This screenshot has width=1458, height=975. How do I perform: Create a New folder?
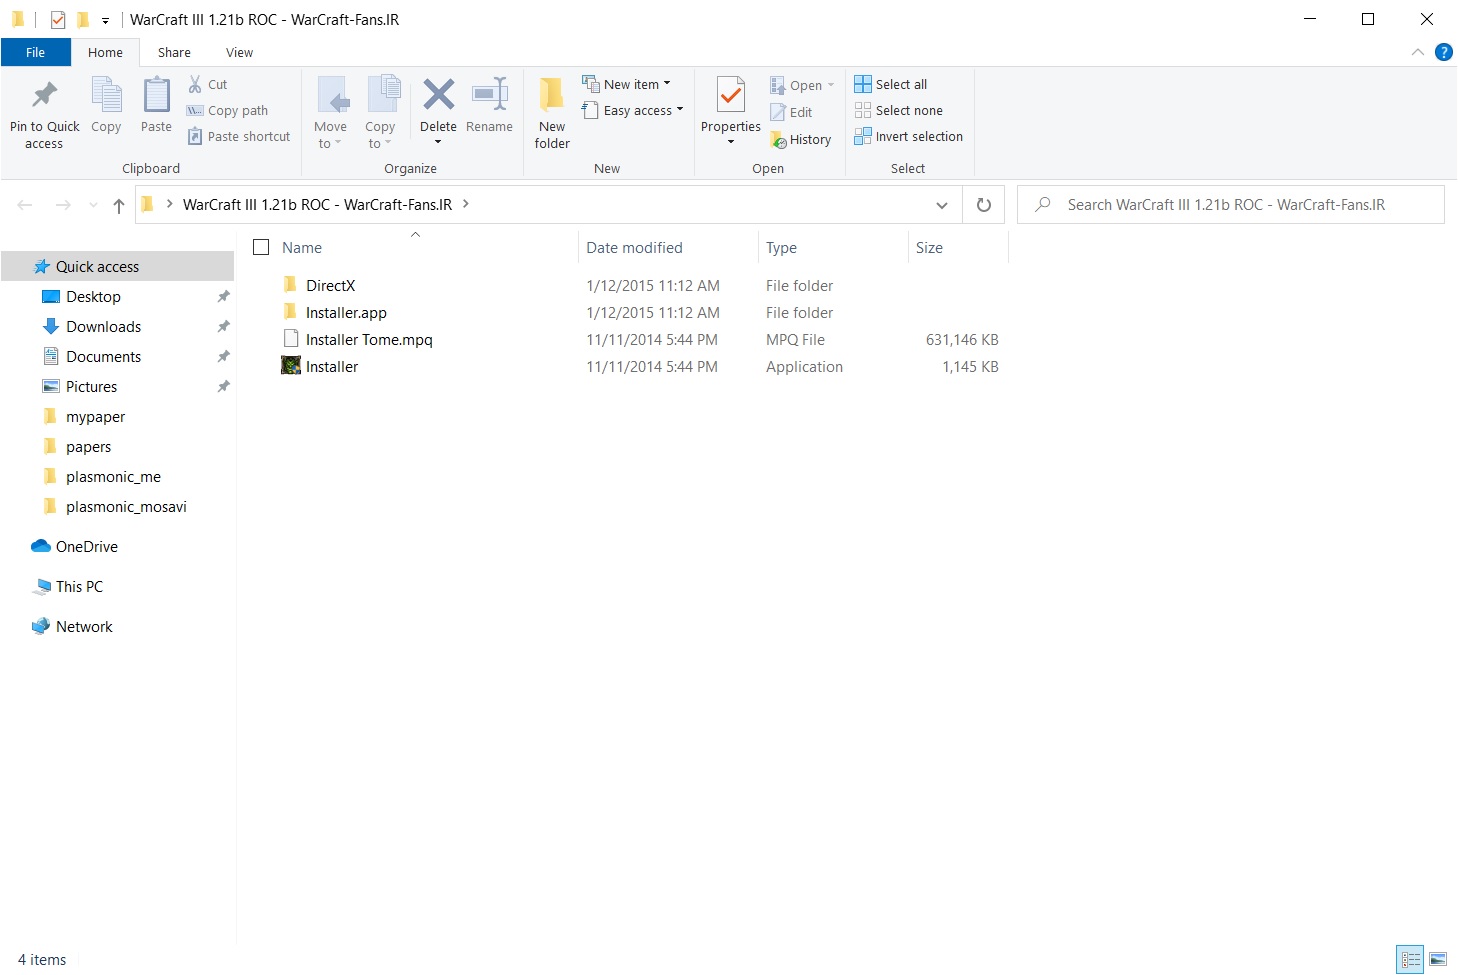552,113
